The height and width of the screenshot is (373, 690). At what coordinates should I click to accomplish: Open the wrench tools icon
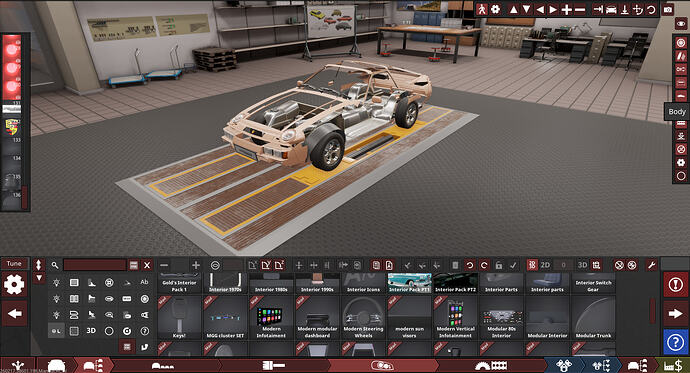point(651,265)
